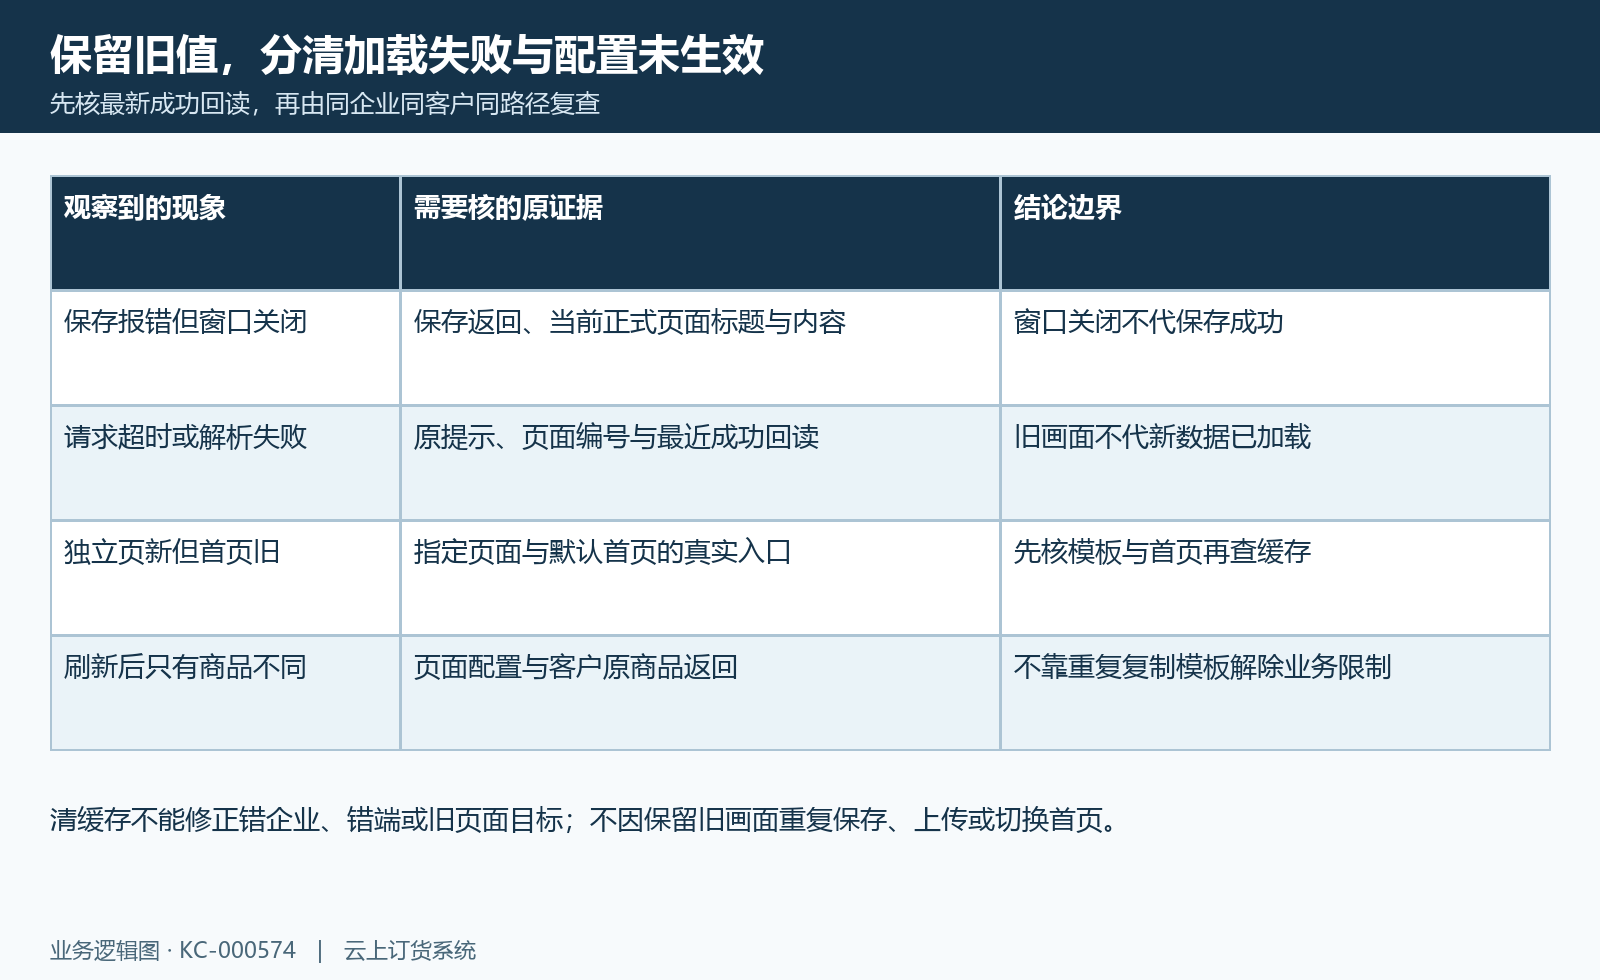Click the 结论边界 column header
The height and width of the screenshot is (980, 1600).
pyautogui.click(x=1275, y=233)
